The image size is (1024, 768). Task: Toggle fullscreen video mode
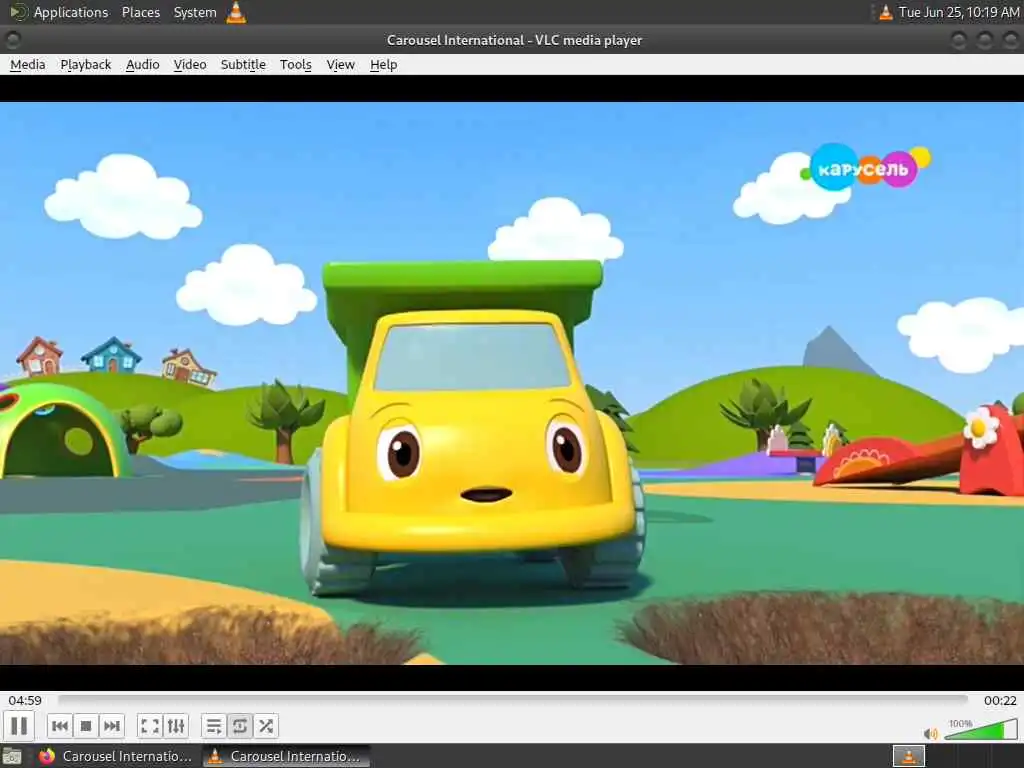pyautogui.click(x=150, y=726)
